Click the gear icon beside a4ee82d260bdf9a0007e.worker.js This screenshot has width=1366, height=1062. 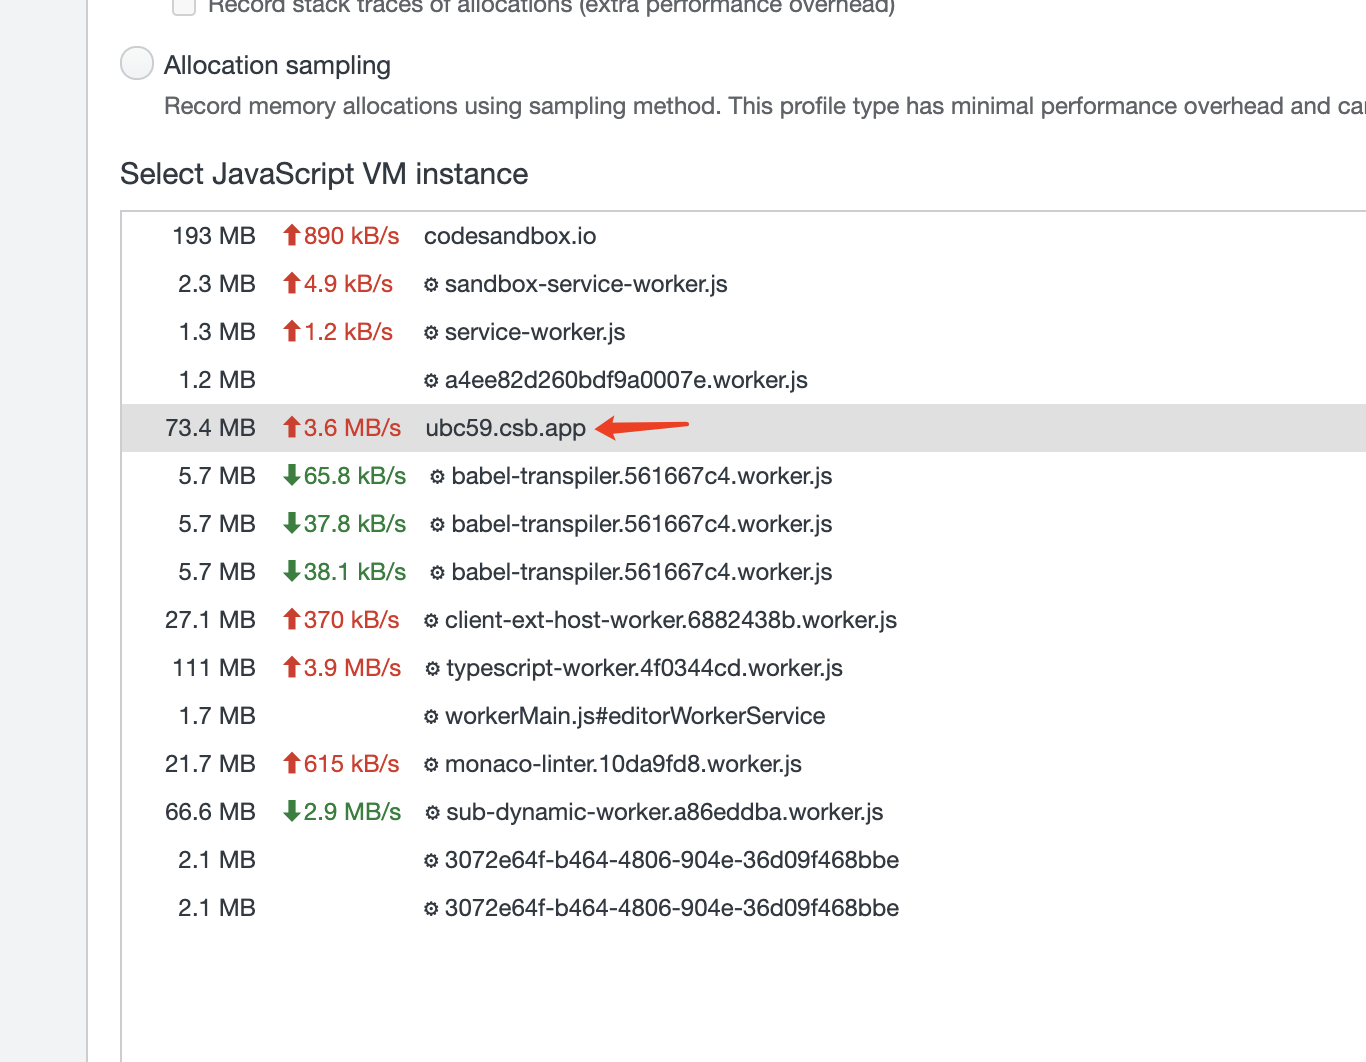tap(431, 380)
